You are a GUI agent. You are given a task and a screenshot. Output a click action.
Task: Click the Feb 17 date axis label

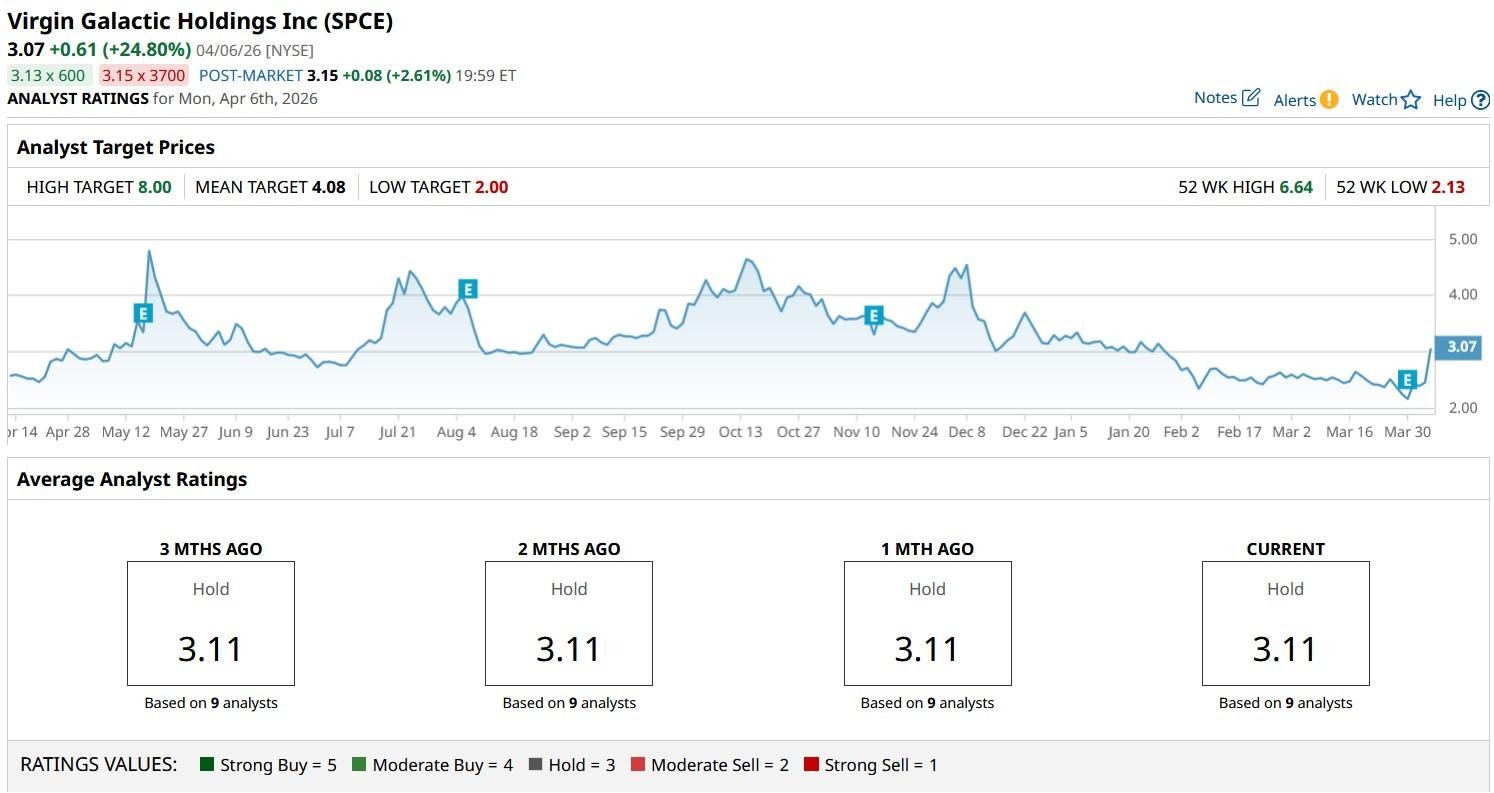tap(1239, 432)
